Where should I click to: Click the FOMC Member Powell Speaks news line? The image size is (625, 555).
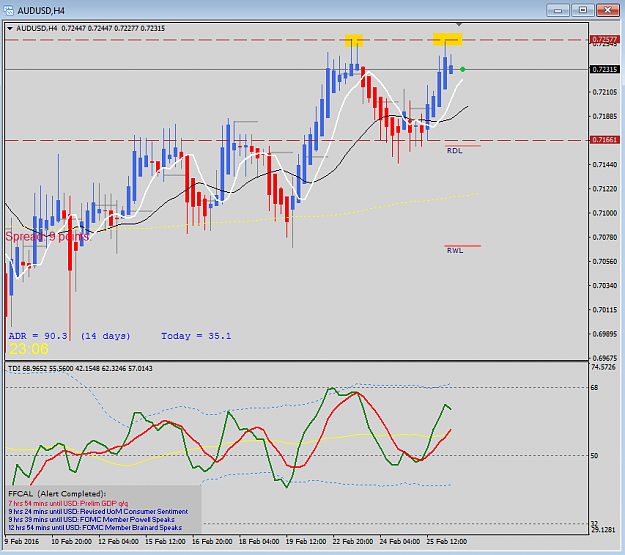(x=91, y=520)
